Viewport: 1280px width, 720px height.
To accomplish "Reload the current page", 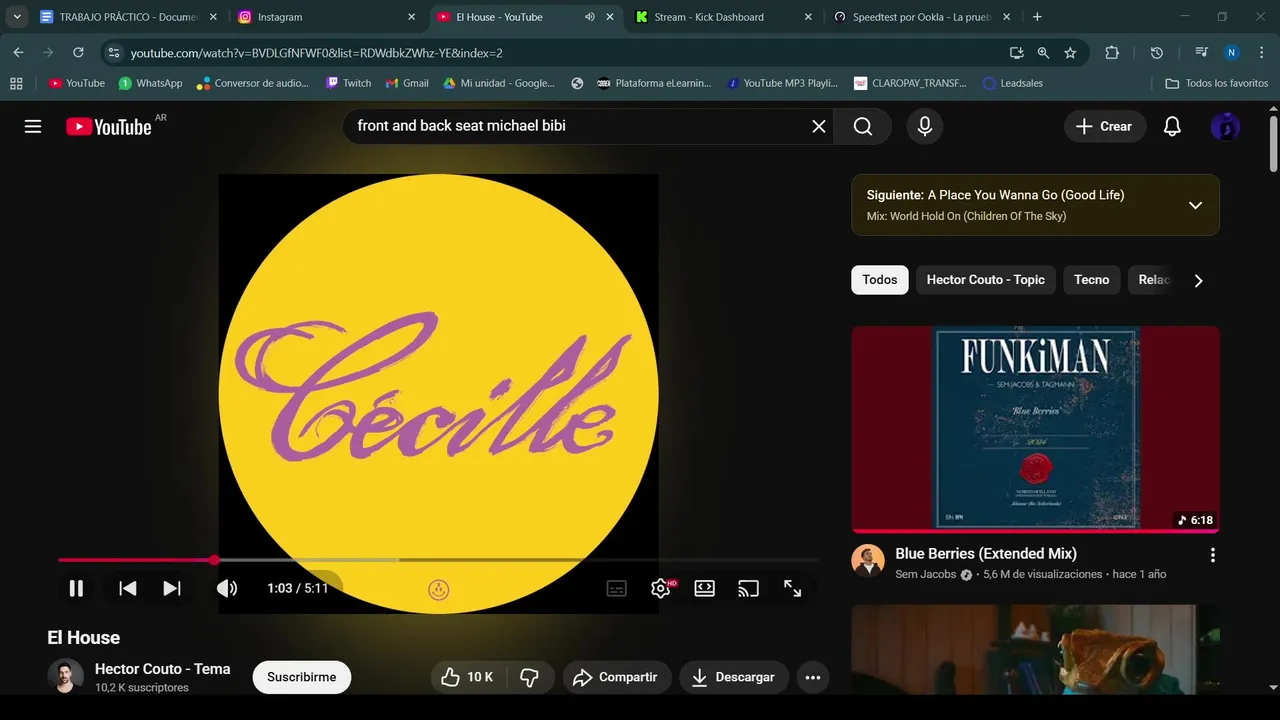I will tap(78, 52).
